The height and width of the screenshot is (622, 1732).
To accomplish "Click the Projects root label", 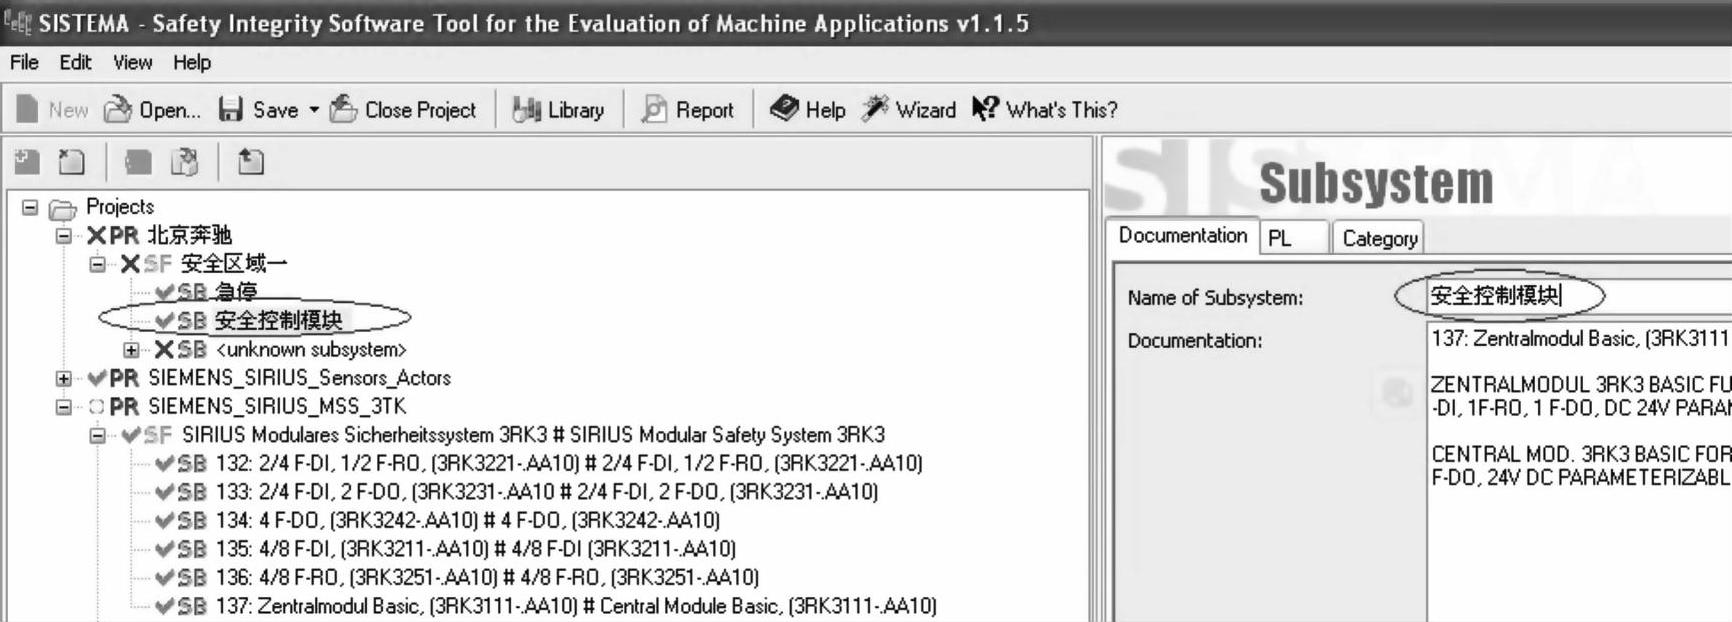I will [120, 207].
